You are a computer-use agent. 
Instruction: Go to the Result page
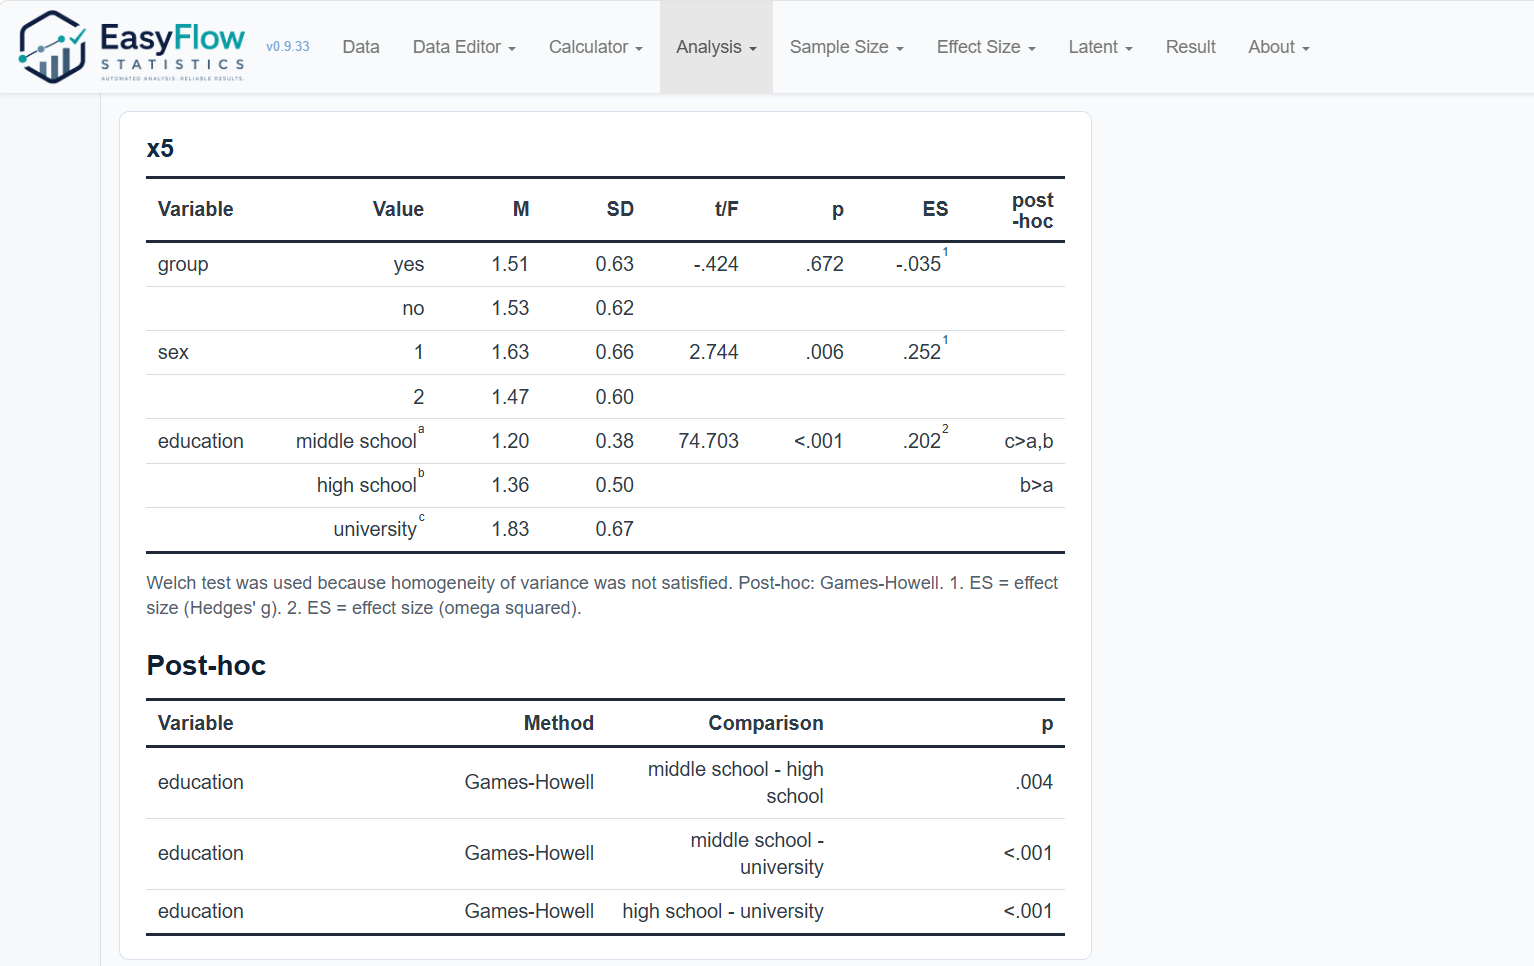pyautogui.click(x=1191, y=47)
